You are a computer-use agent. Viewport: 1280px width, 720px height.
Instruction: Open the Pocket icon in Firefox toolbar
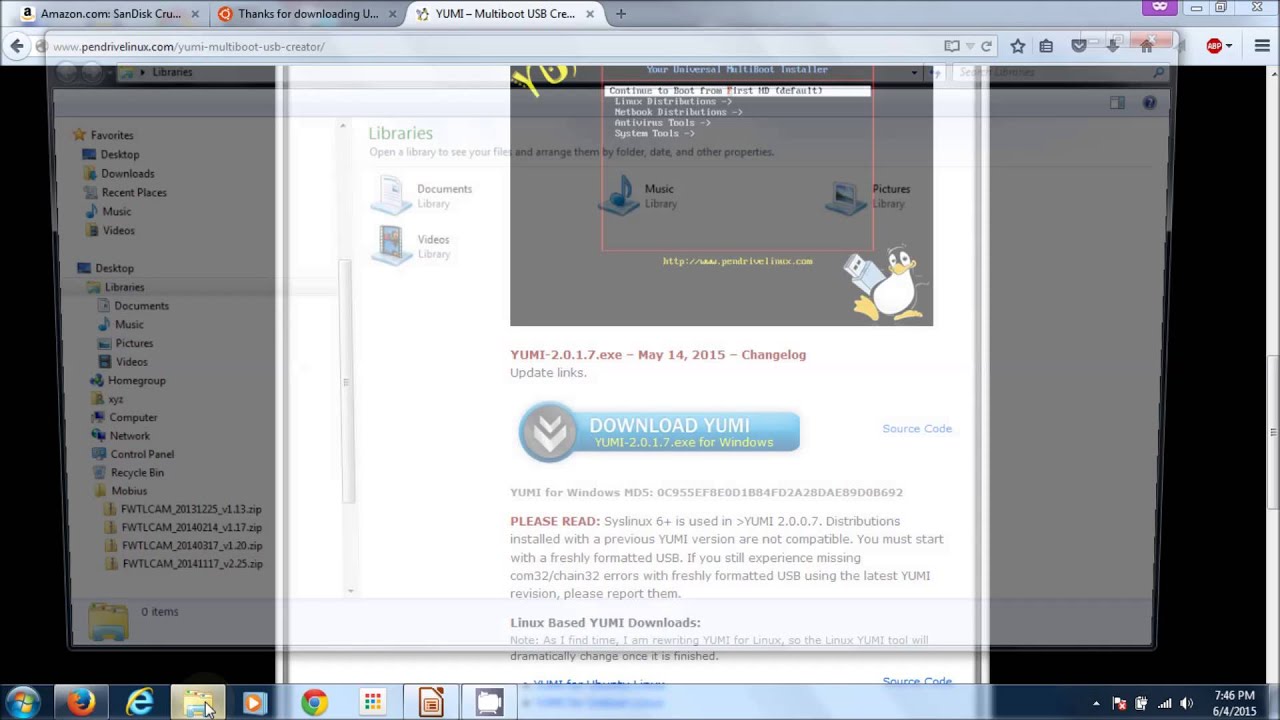(x=1079, y=46)
